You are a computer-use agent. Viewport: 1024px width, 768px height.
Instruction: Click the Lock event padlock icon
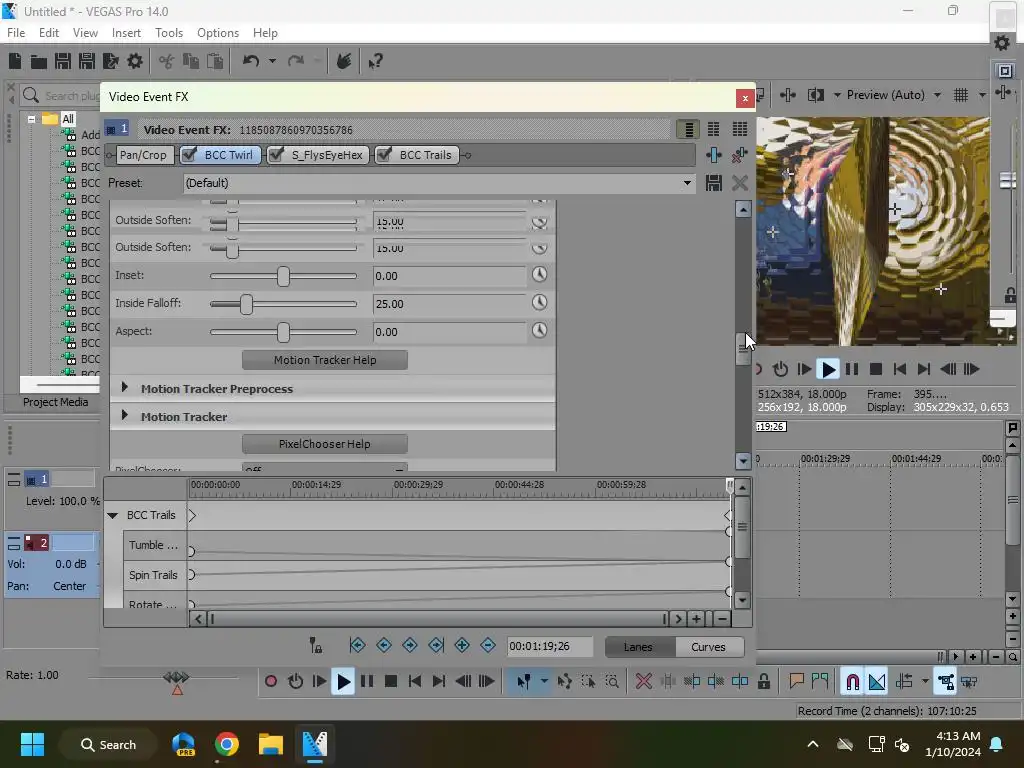coord(763,681)
